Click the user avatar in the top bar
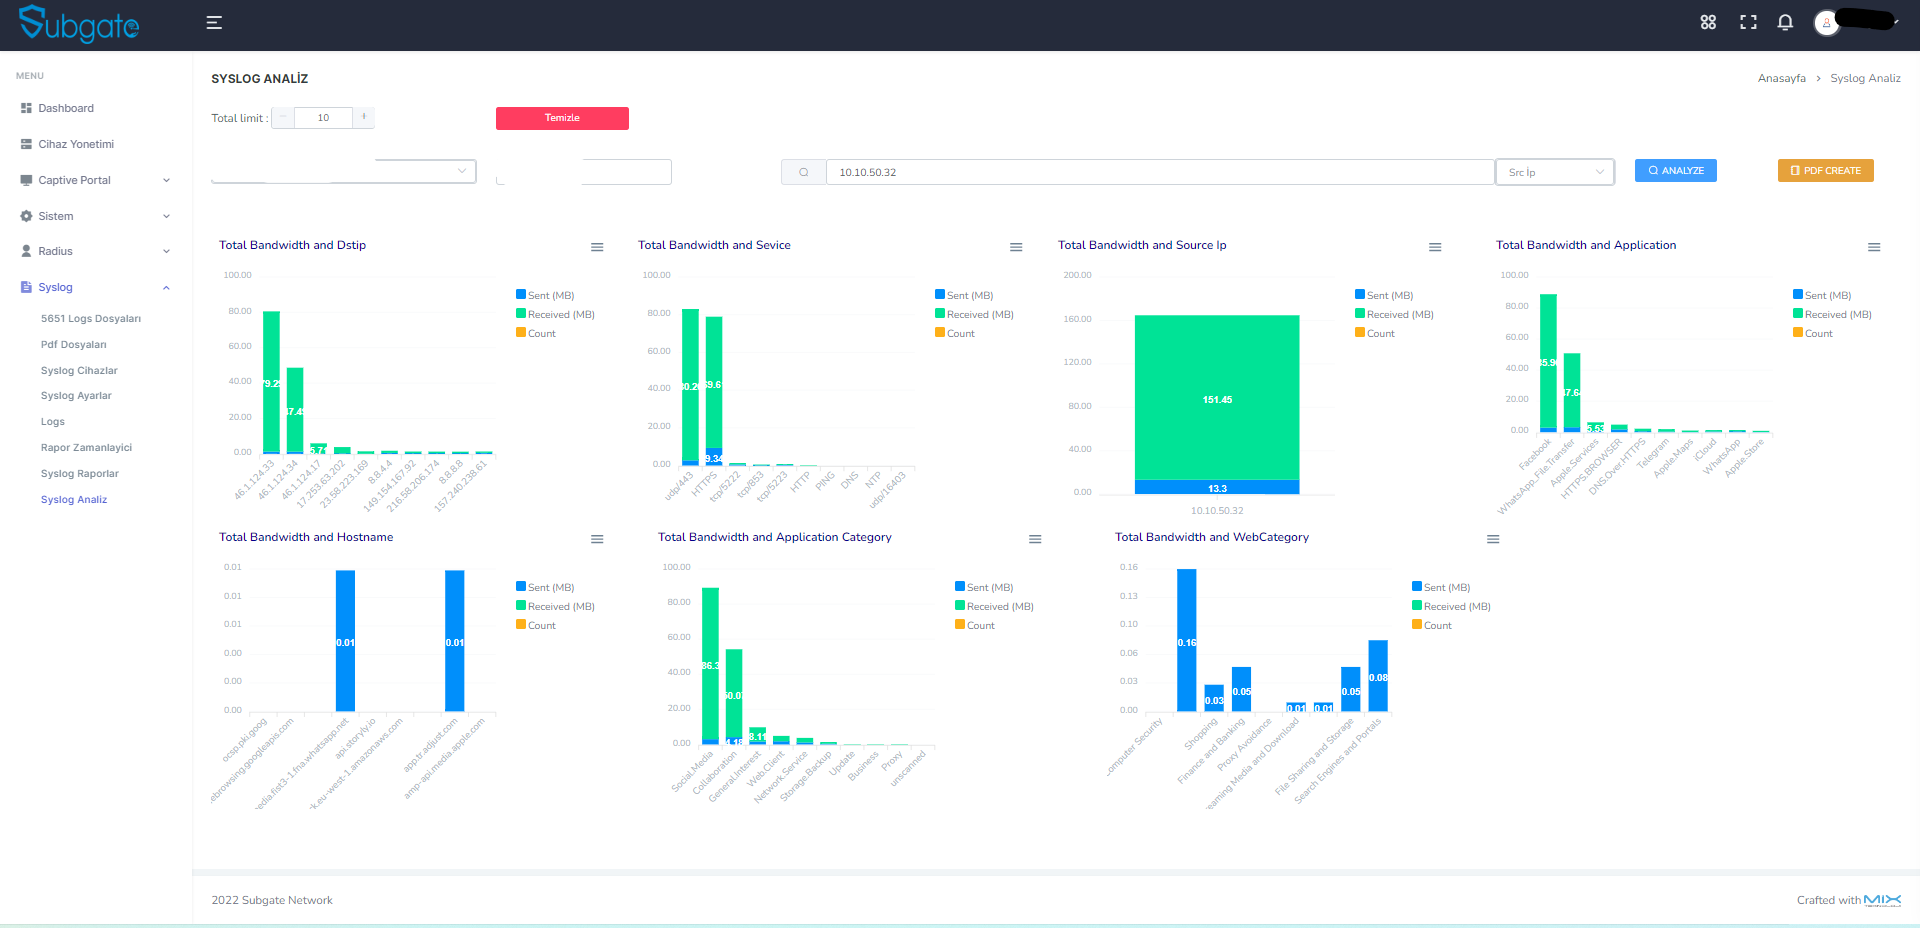The image size is (1920, 928). (x=1826, y=23)
